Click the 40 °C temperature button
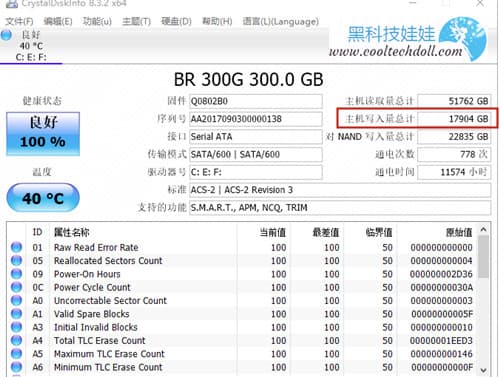500x377 pixels. [43, 198]
